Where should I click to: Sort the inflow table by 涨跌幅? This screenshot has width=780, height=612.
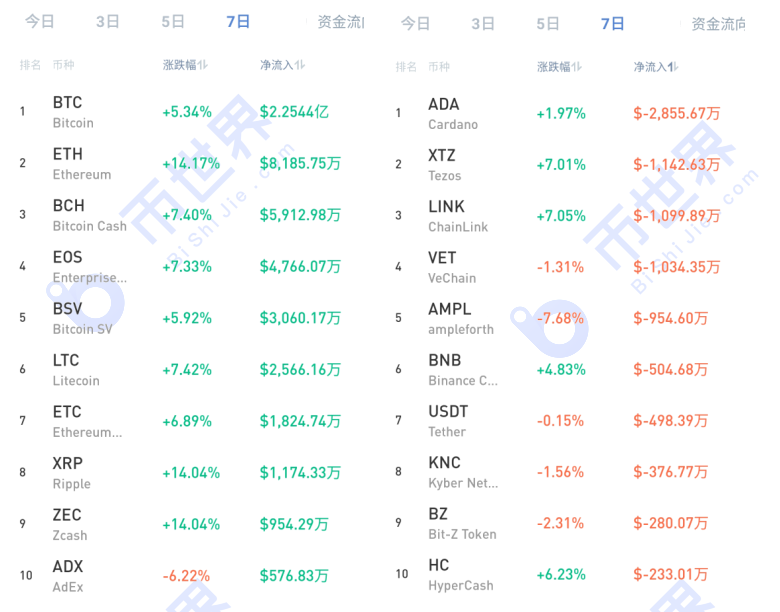click(185, 65)
